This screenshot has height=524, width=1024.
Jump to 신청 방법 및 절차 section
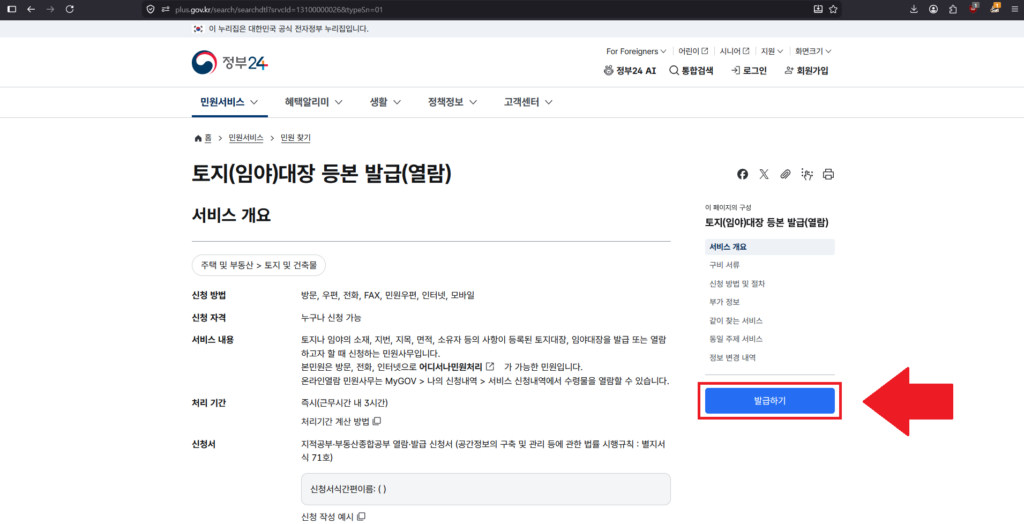[x=737, y=284]
